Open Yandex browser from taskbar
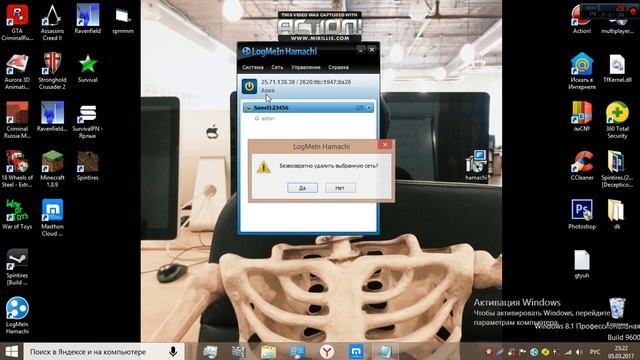The height and width of the screenshot is (360, 640). (x=327, y=351)
